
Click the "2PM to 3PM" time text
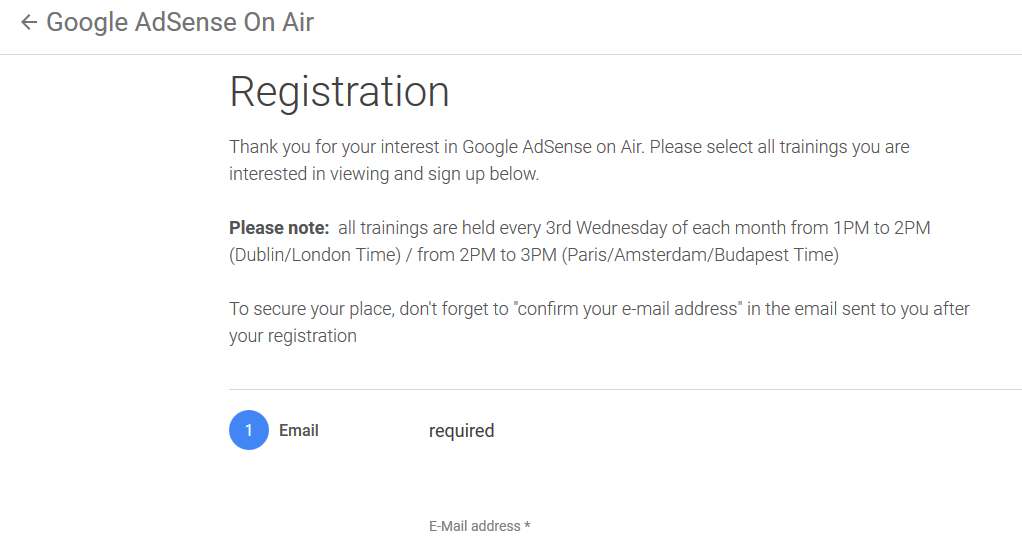[507, 255]
